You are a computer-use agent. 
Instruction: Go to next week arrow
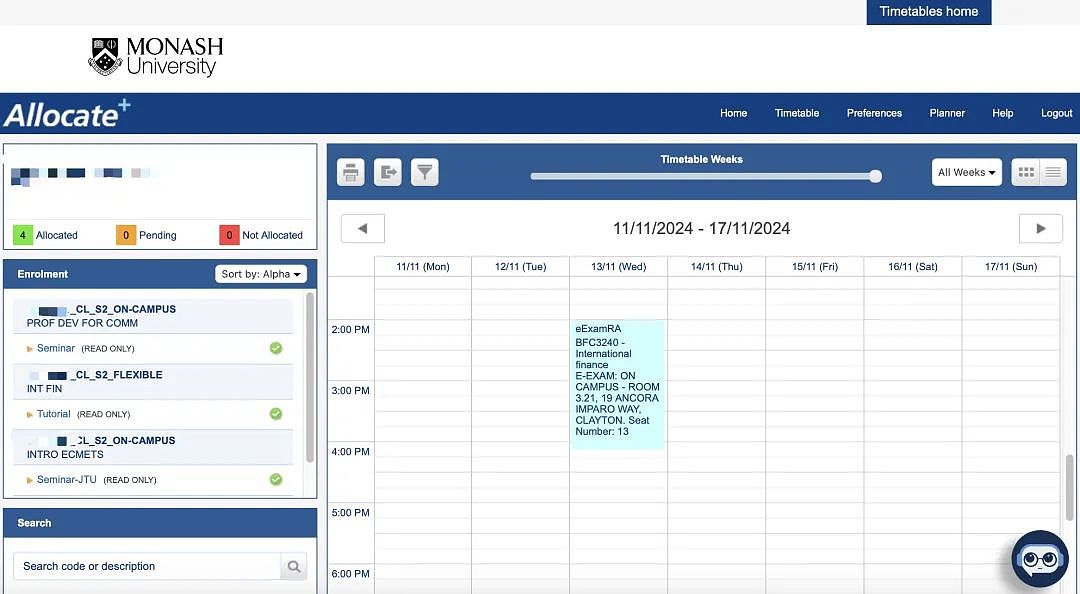coord(1041,229)
